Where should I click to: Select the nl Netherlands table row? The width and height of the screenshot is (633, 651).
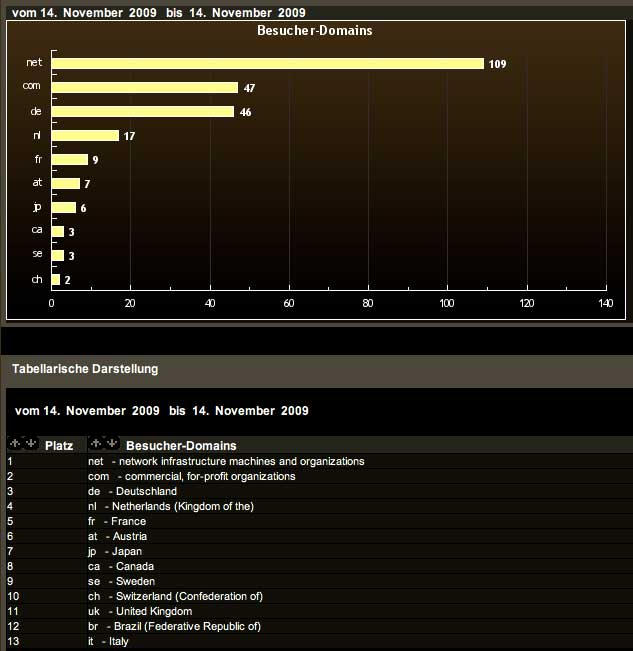pos(171,506)
